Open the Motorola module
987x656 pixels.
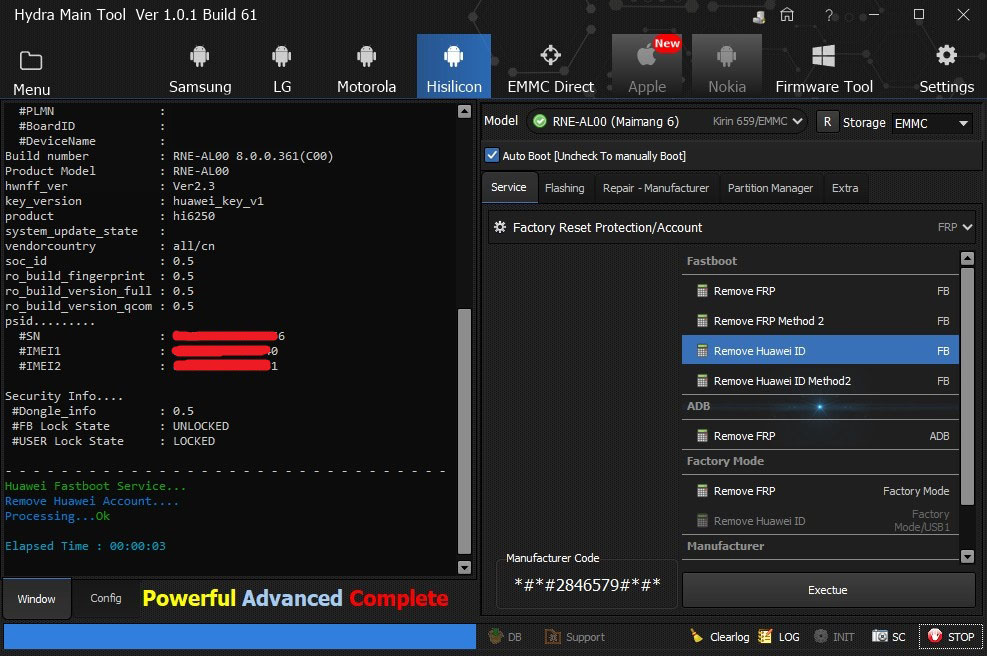(366, 57)
